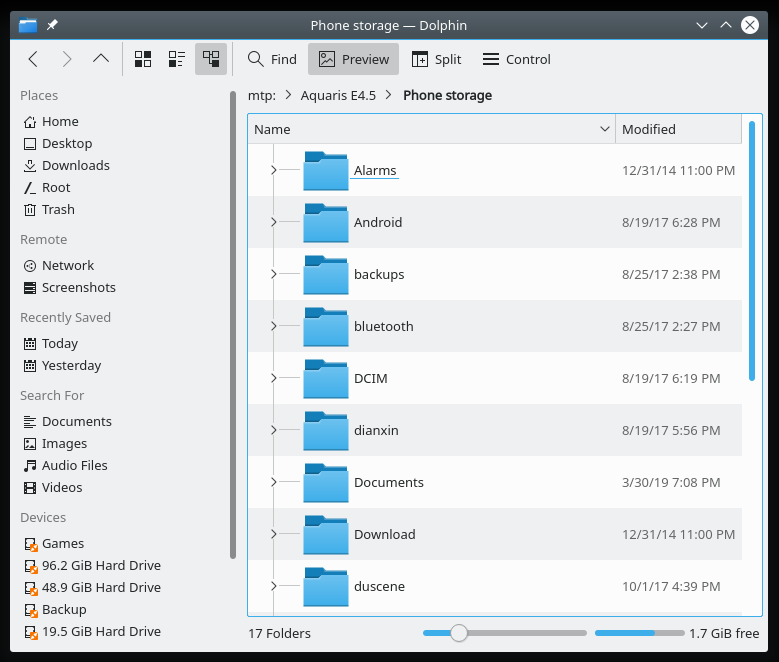Pin the window with titlebar pin icon
Image resolution: width=779 pixels, height=662 pixels.
pyautogui.click(x=52, y=25)
